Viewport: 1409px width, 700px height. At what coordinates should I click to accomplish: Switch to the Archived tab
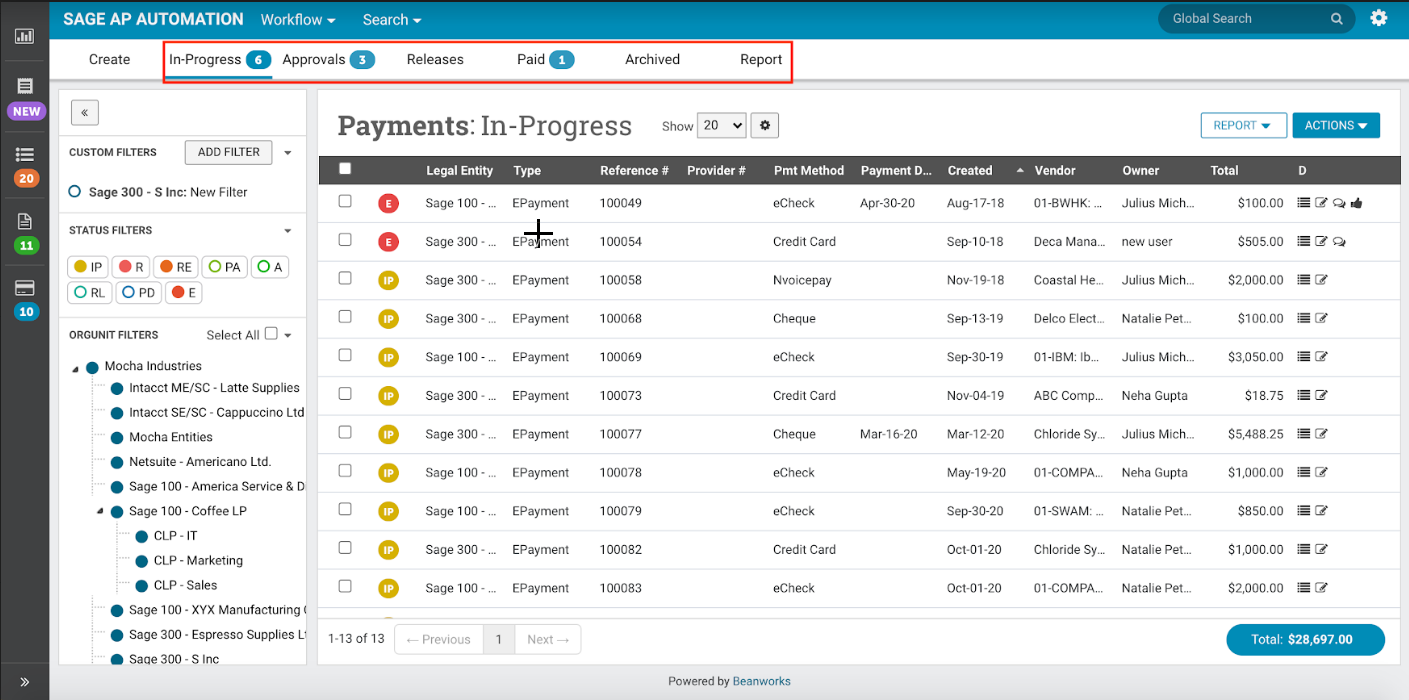[x=652, y=60]
